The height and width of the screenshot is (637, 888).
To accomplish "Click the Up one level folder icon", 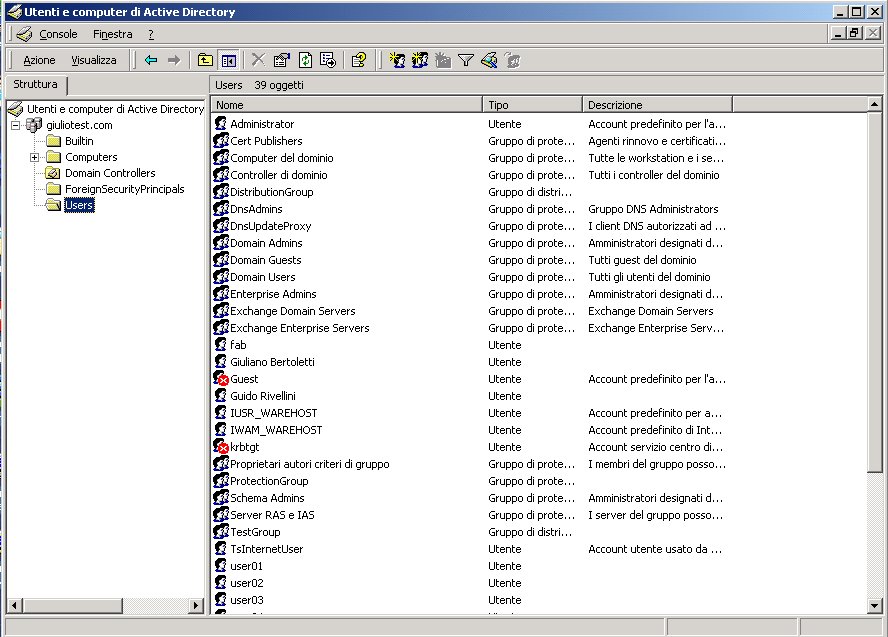I will [205, 60].
